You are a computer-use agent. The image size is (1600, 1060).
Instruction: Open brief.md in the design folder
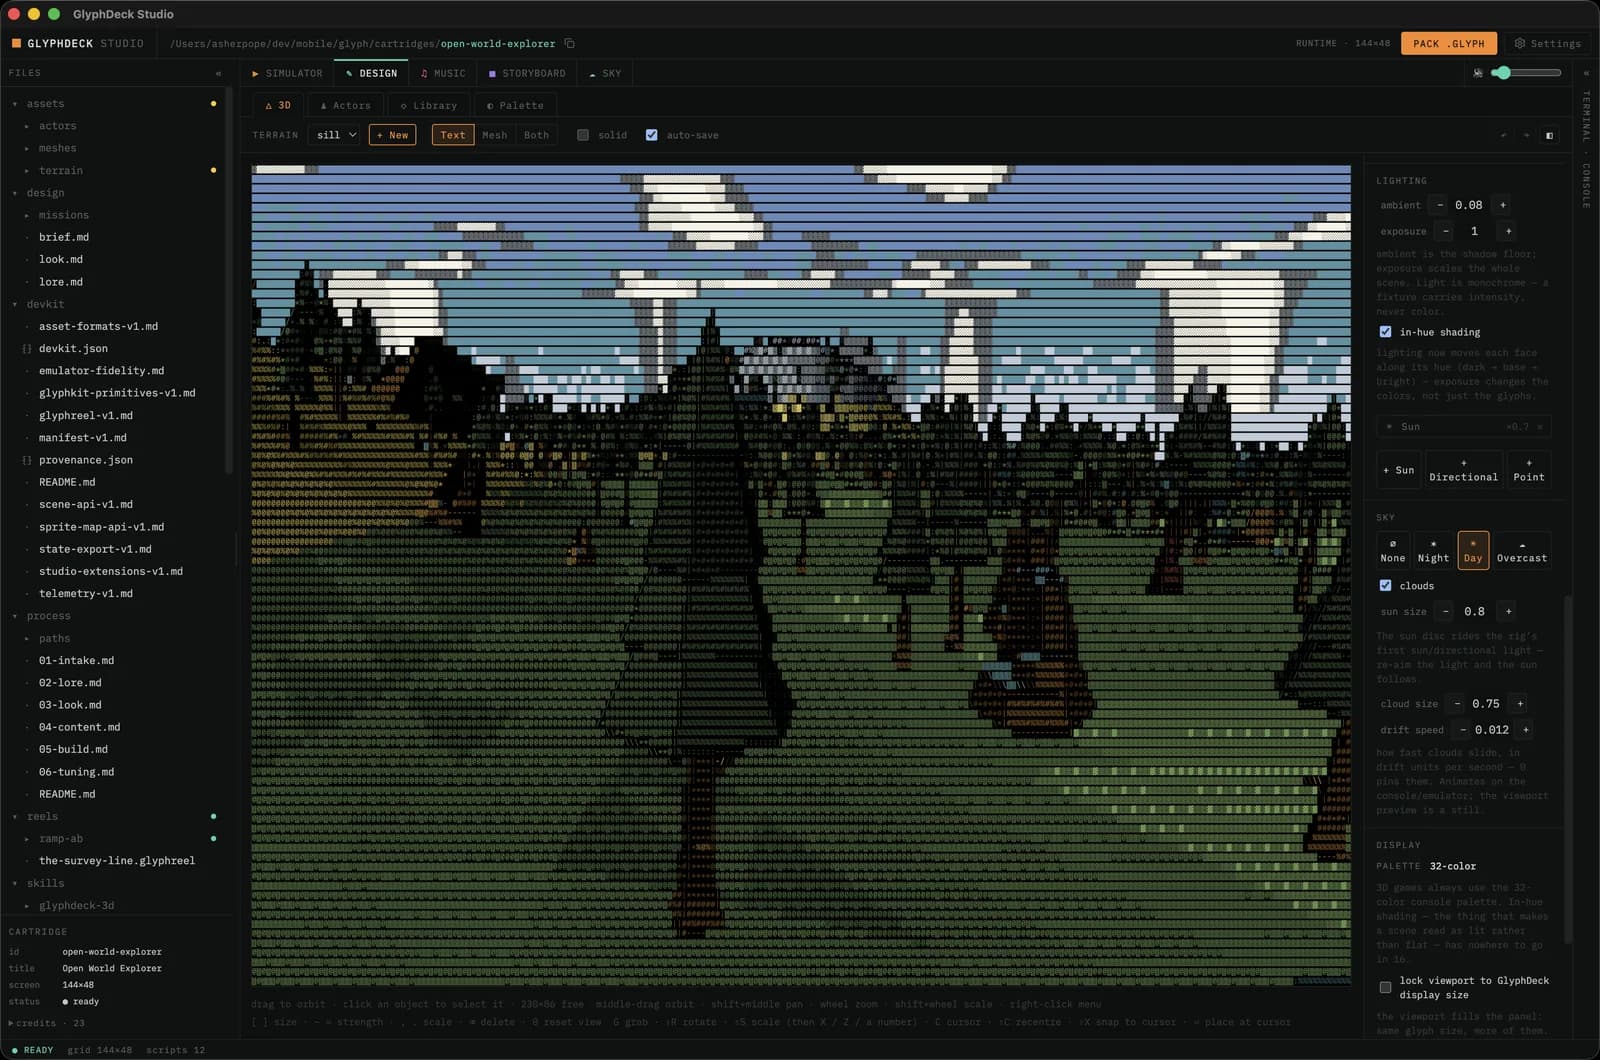pos(64,237)
